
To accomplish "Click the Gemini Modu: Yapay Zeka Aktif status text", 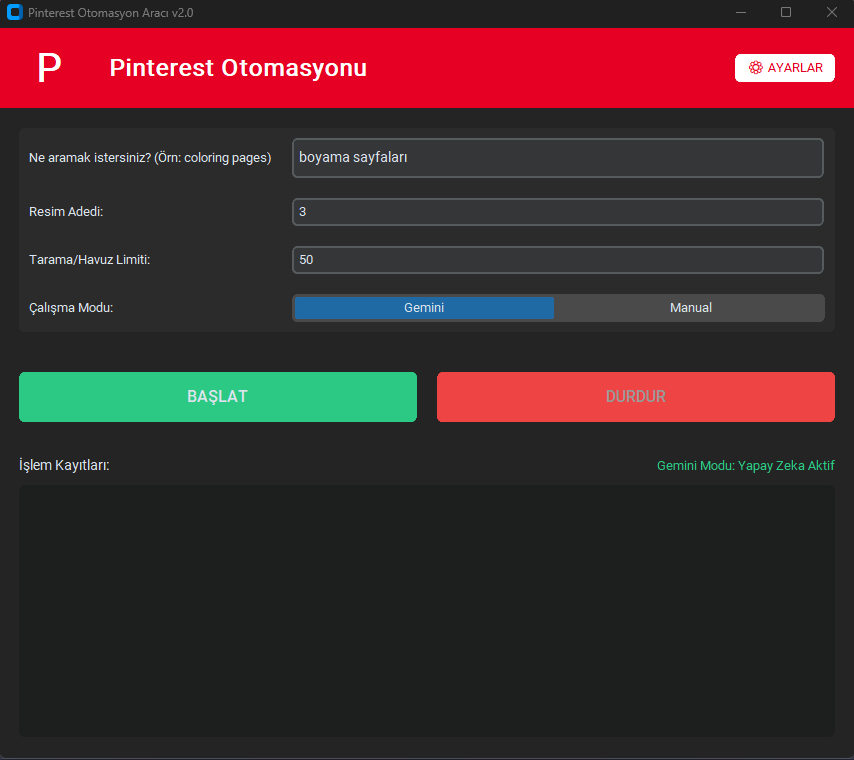I will [x=746, y=466].
